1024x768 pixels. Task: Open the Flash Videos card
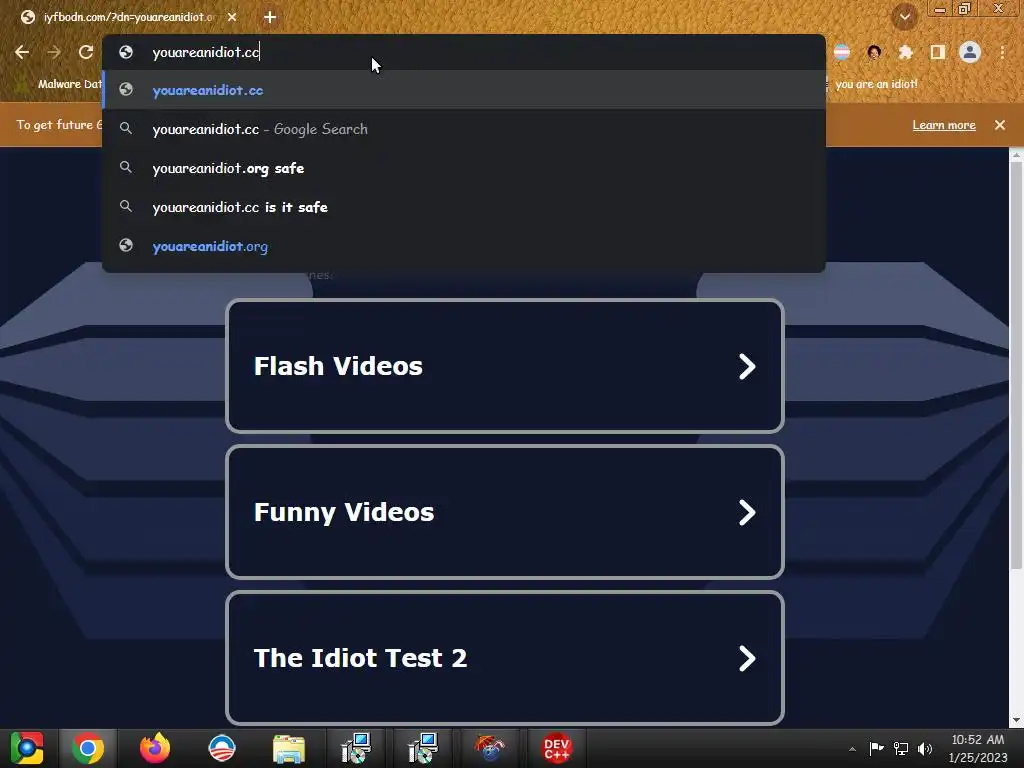[x=505, y=366]
